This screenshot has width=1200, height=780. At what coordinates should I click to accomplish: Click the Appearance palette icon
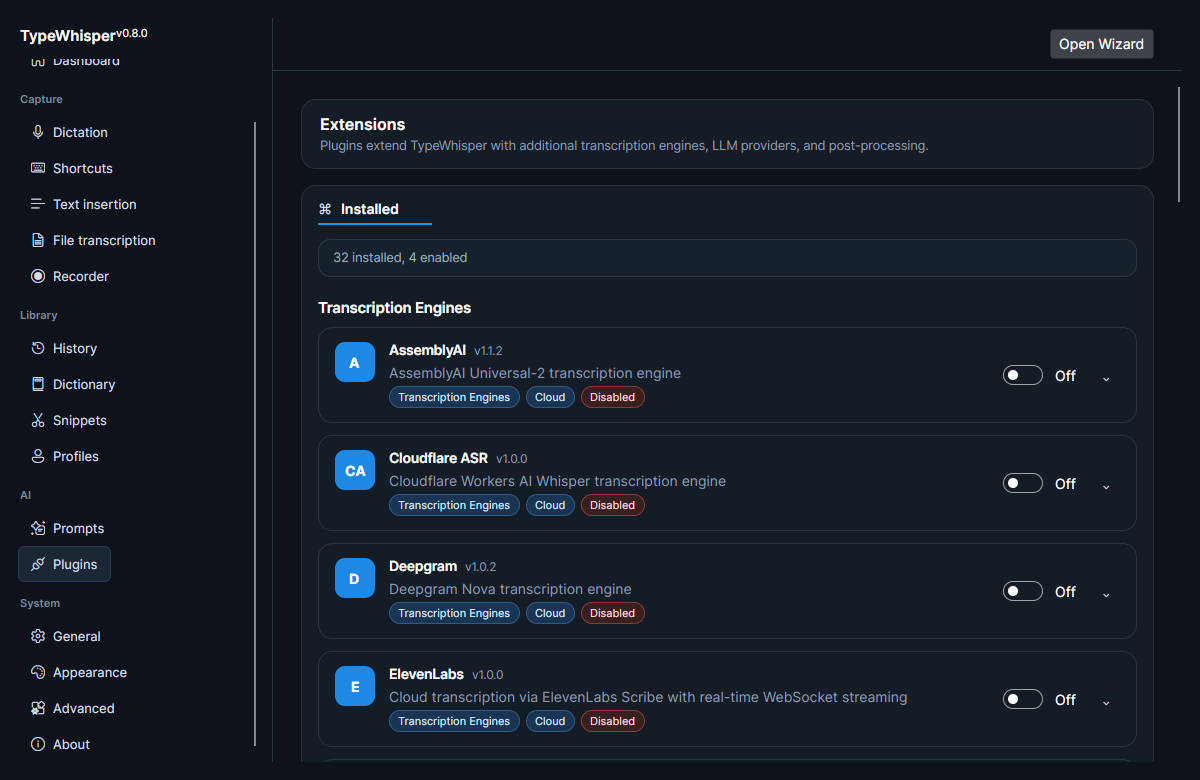pyautogui.click(x=38, y=672)
